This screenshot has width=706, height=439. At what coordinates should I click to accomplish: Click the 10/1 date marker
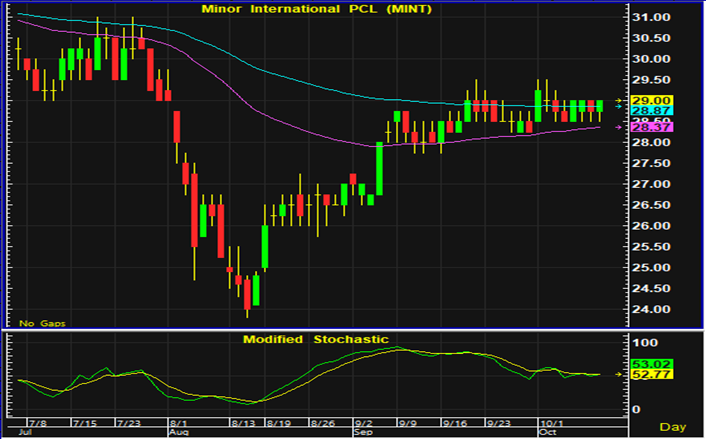(x=552, y=424)
